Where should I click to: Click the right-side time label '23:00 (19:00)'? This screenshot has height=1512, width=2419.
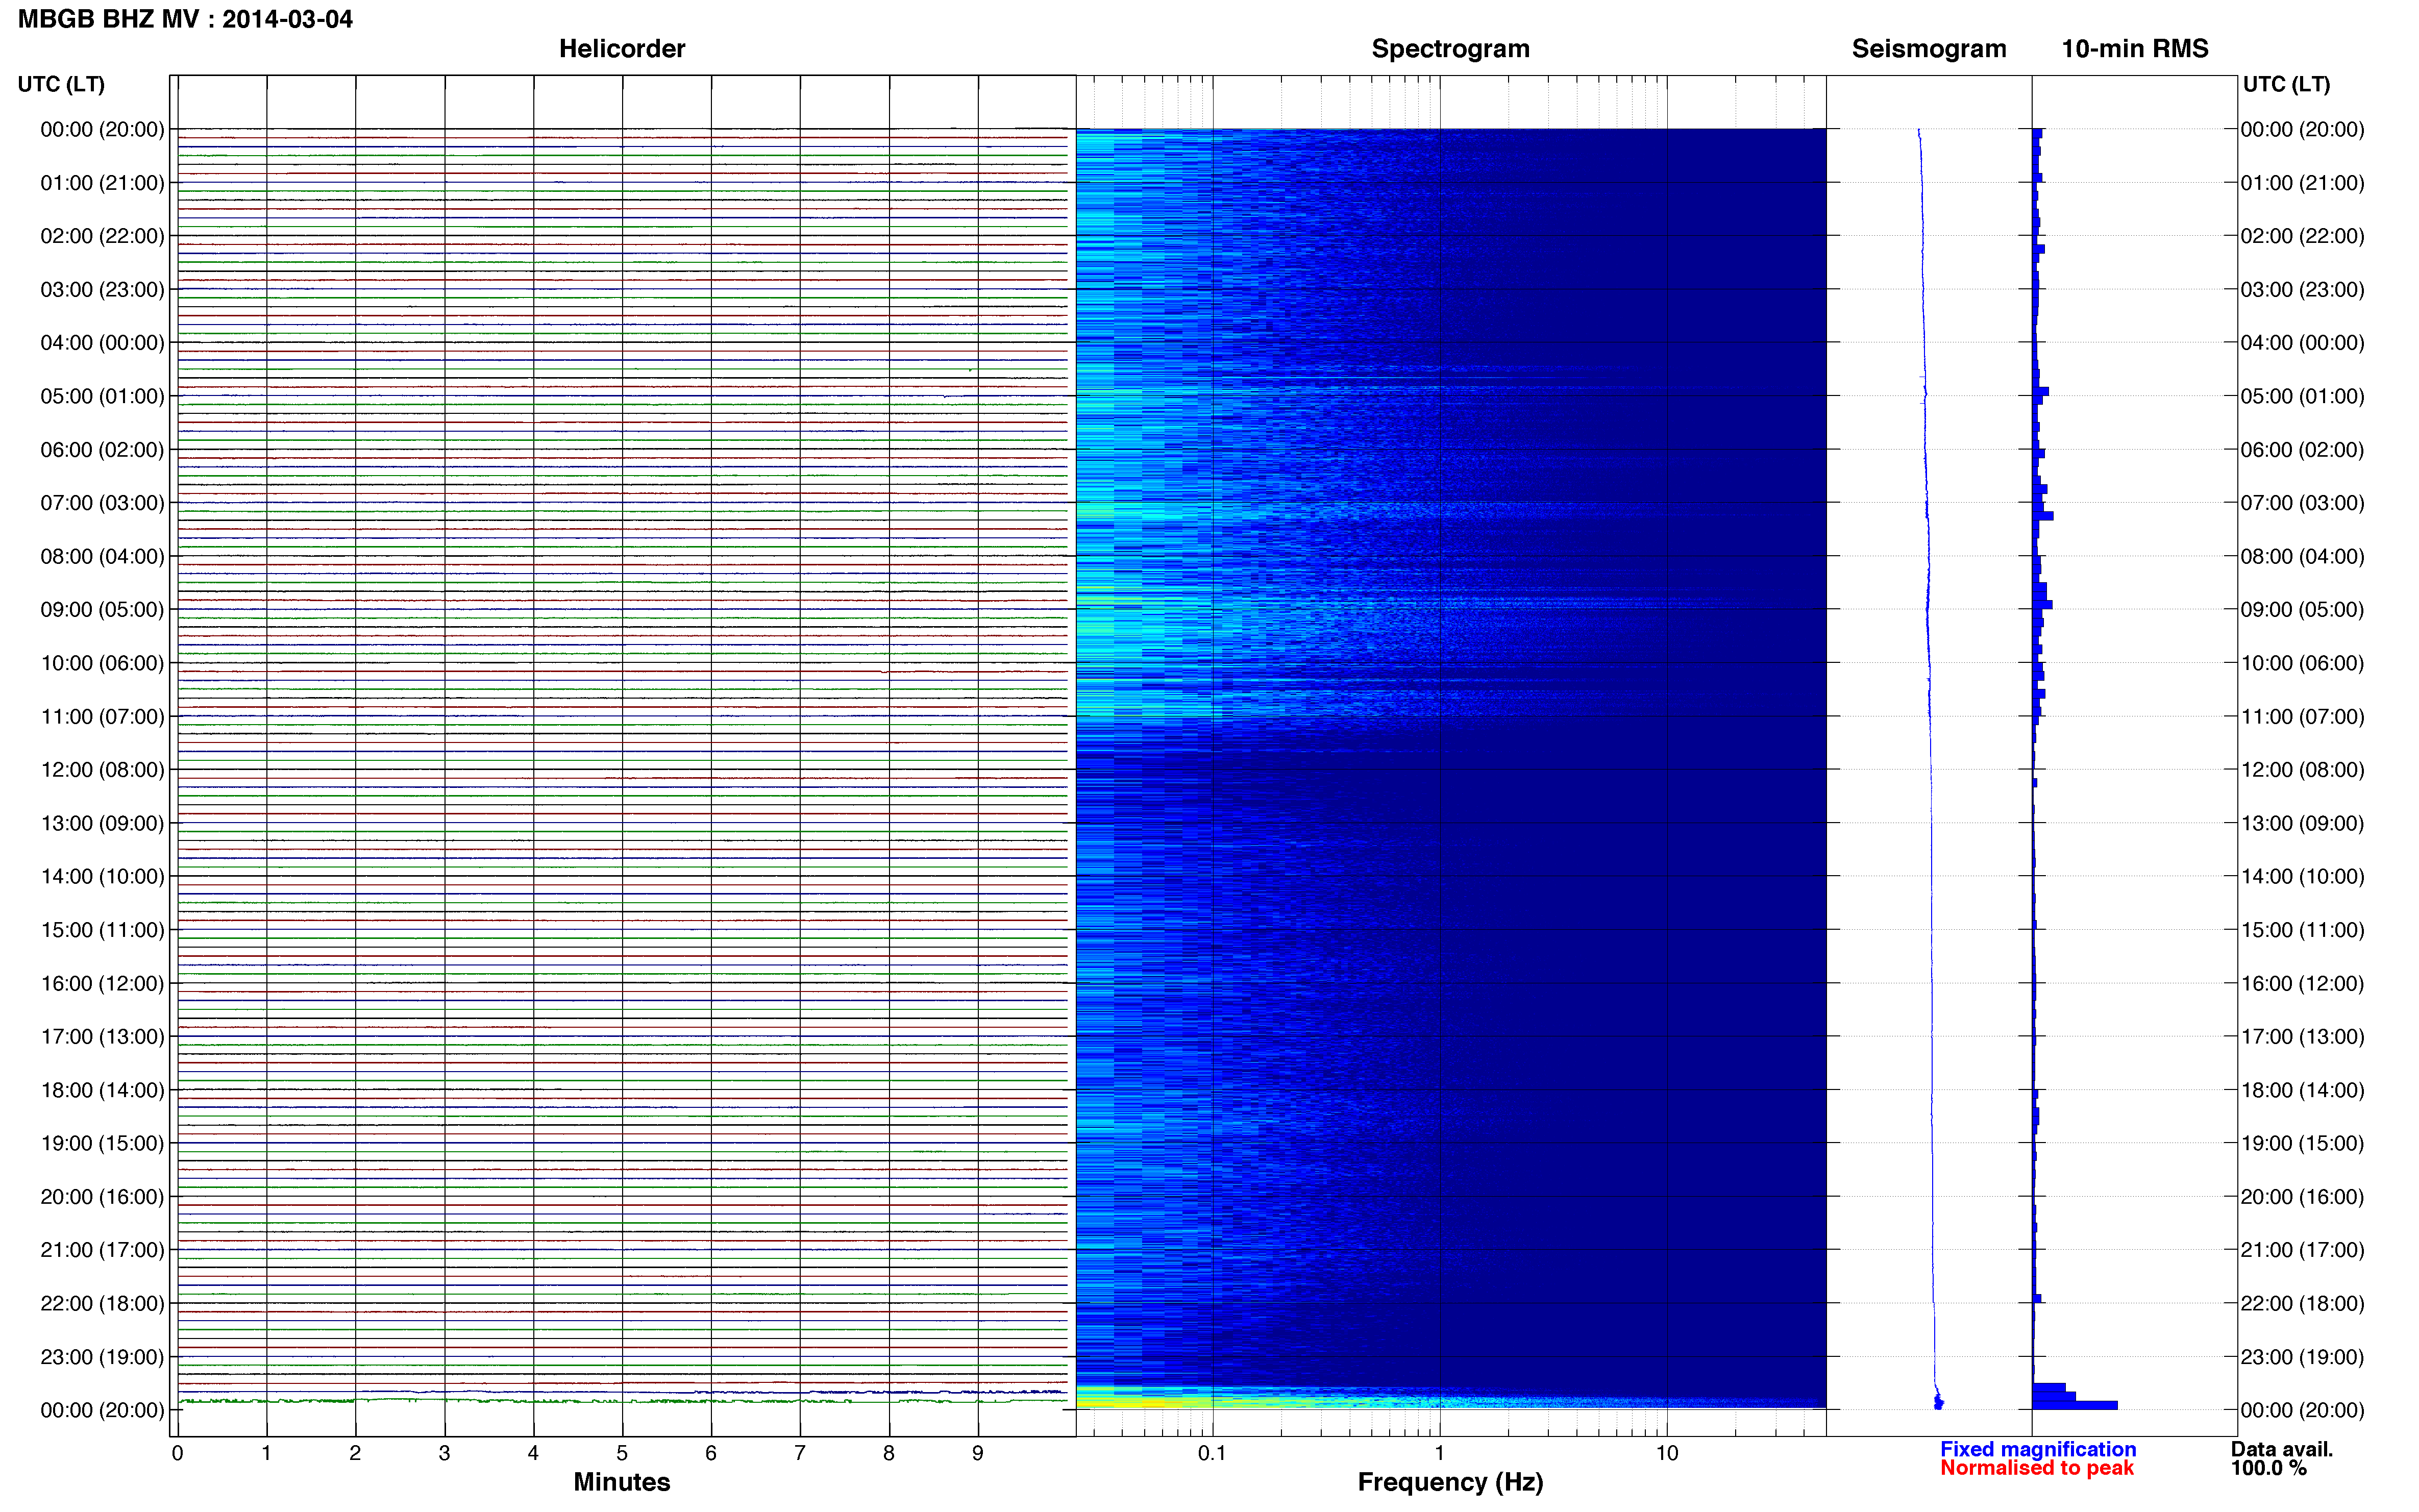click(x=2302, y=1357)
